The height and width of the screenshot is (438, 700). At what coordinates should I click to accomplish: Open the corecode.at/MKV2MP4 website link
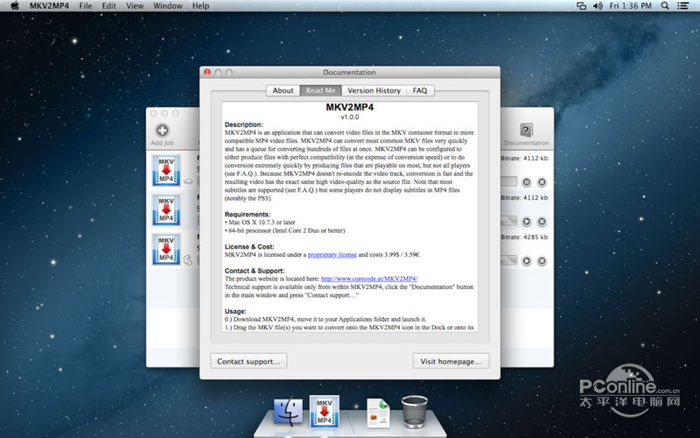click(369, 279)
